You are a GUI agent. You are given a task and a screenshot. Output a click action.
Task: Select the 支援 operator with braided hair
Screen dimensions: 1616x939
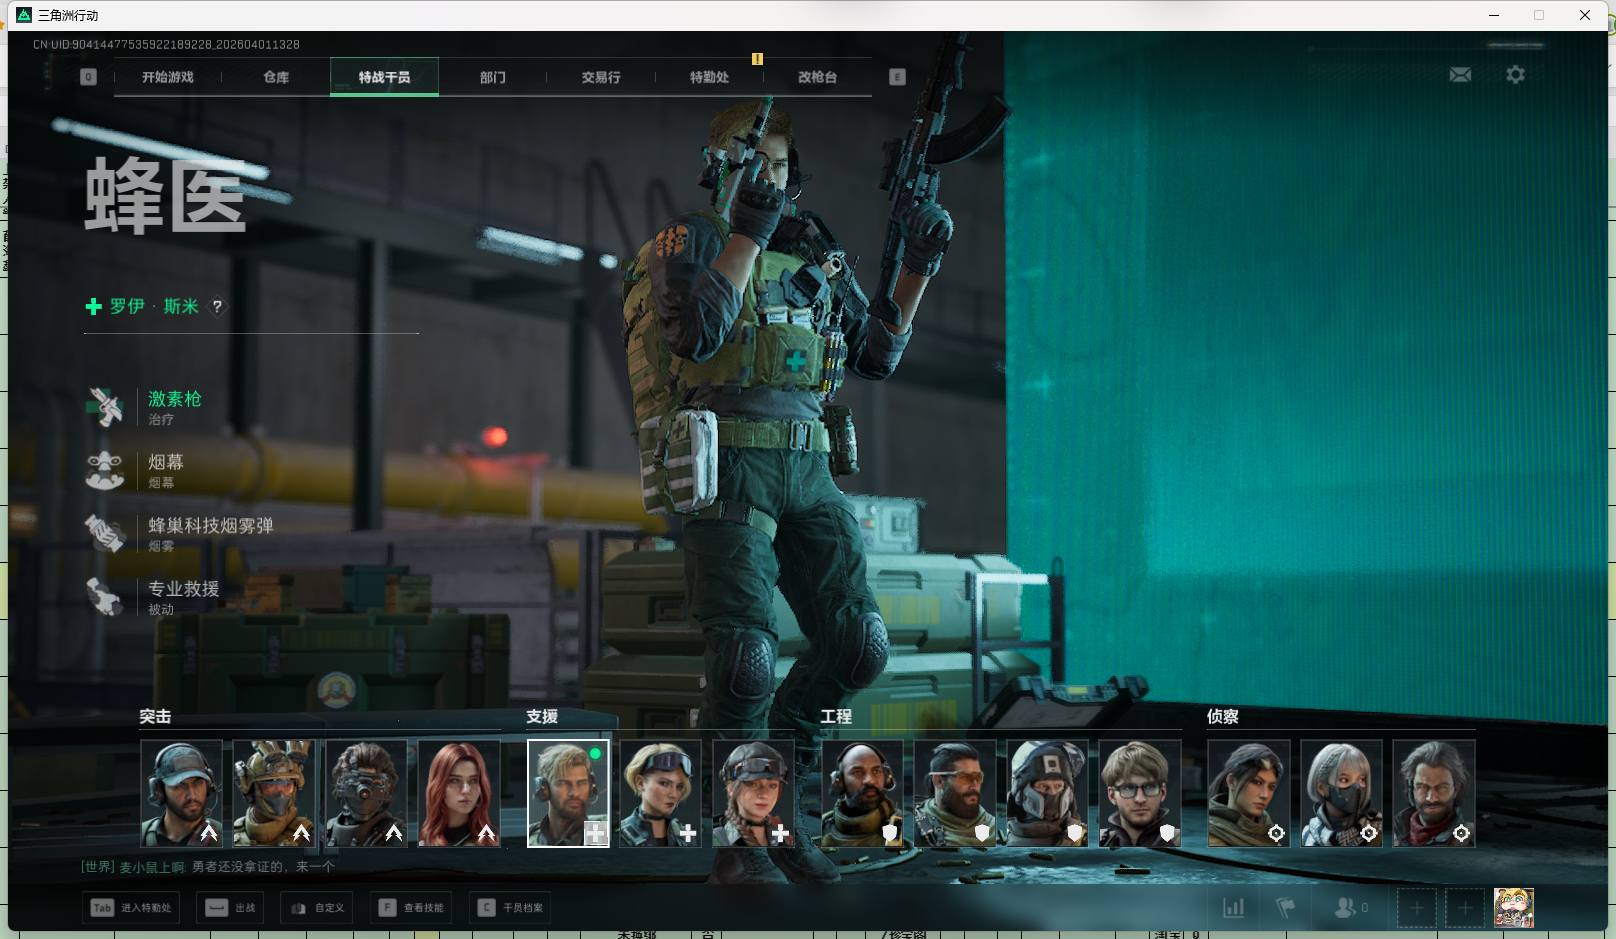[x=753, y=793]
